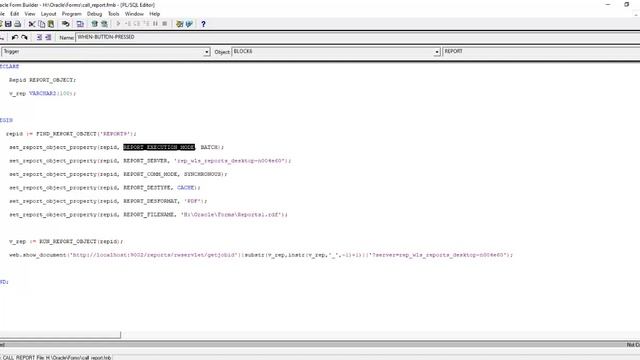
Task: Open the REPORT item combo box
Action: (x=541, y=52)
